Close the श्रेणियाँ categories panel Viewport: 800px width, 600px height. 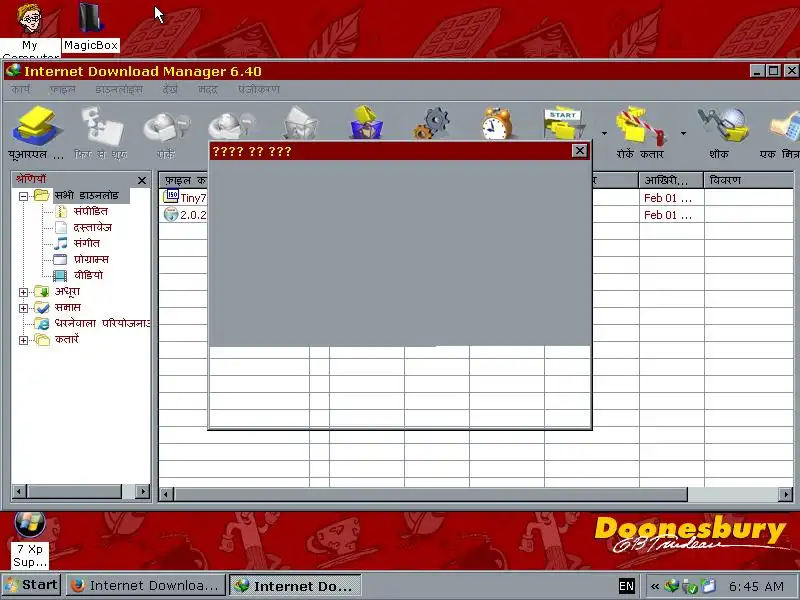pos(142,181)
